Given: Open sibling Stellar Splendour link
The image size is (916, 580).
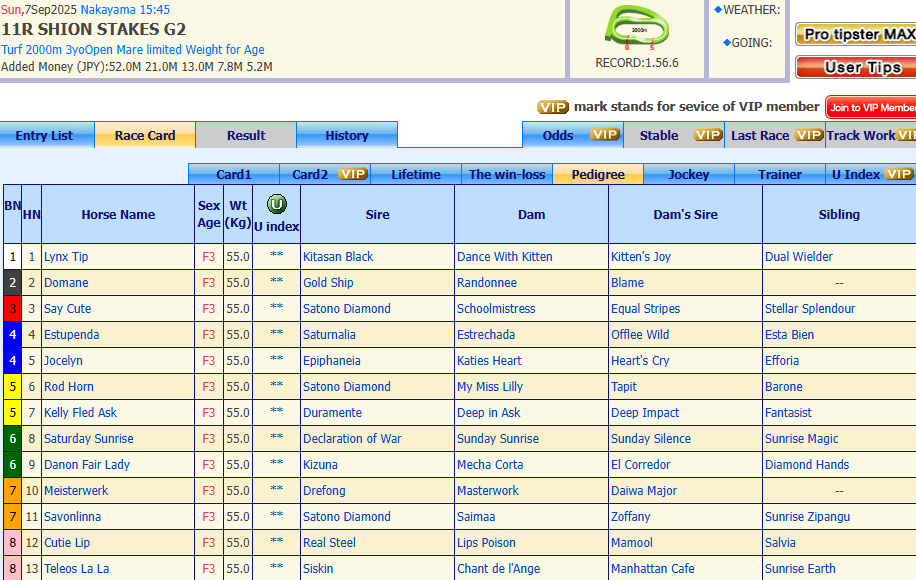Looking at the screenshot, I should (810, 308).
